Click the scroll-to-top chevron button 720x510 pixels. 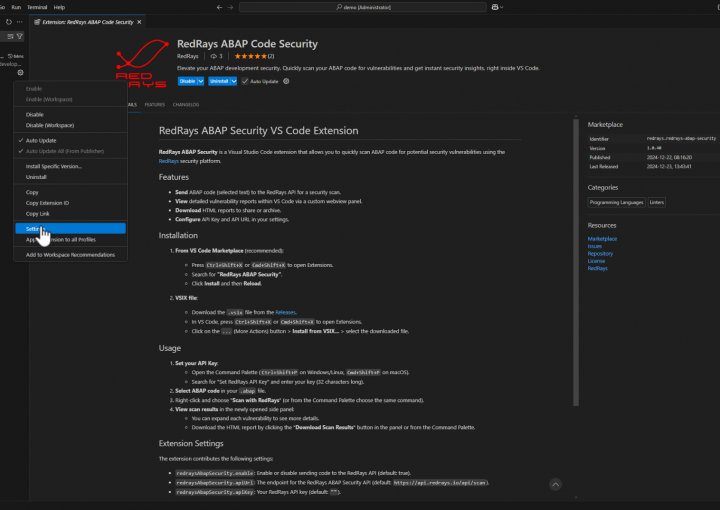click(555, 484)
